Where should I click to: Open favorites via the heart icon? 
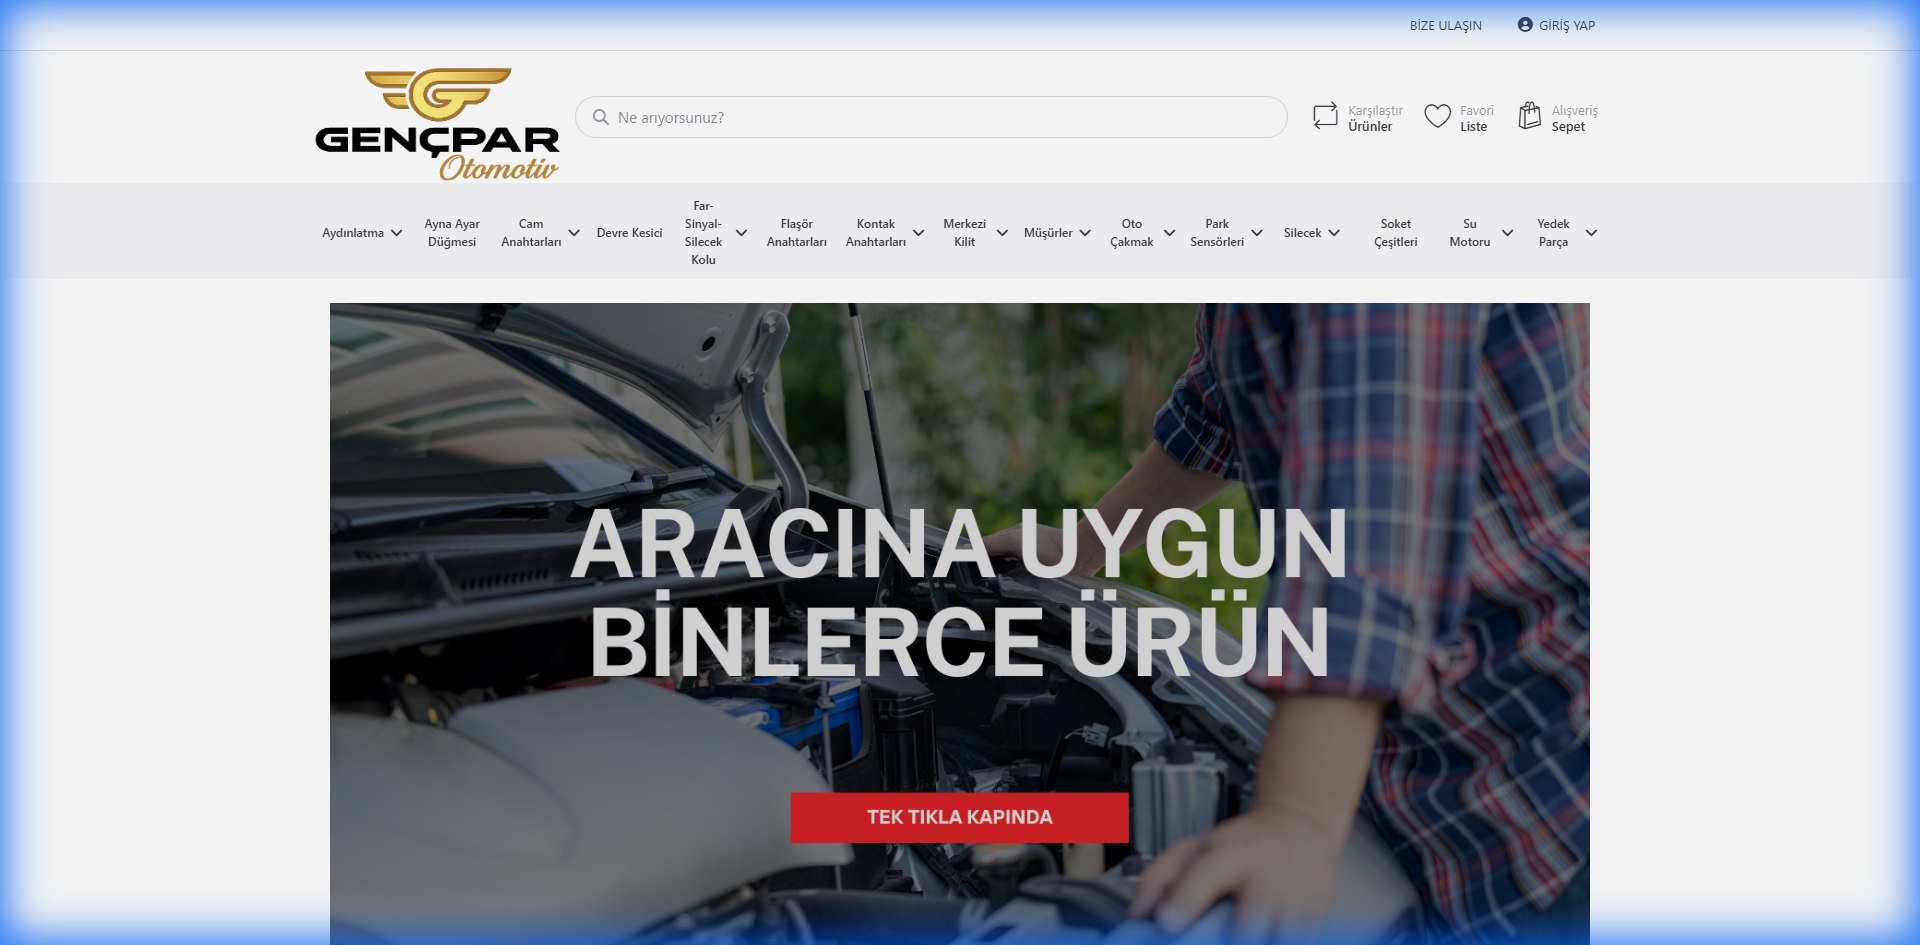(x=1437, y=117)
